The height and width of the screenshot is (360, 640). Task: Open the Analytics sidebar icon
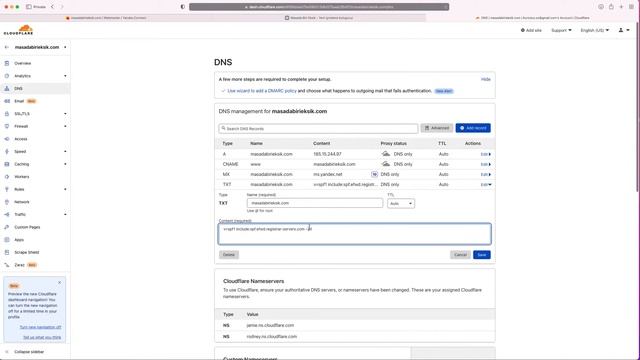click(x=7, y=76)
